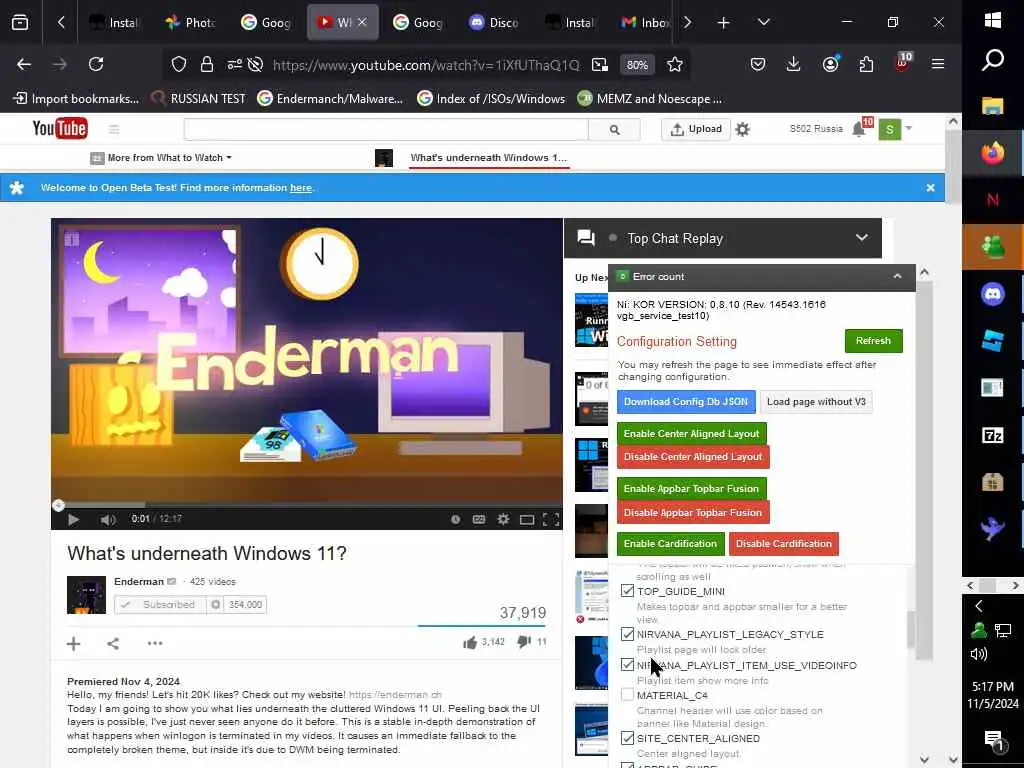Click the YouTube search input field
Viewport: 1024px width, 768px height.
point(386,129)
